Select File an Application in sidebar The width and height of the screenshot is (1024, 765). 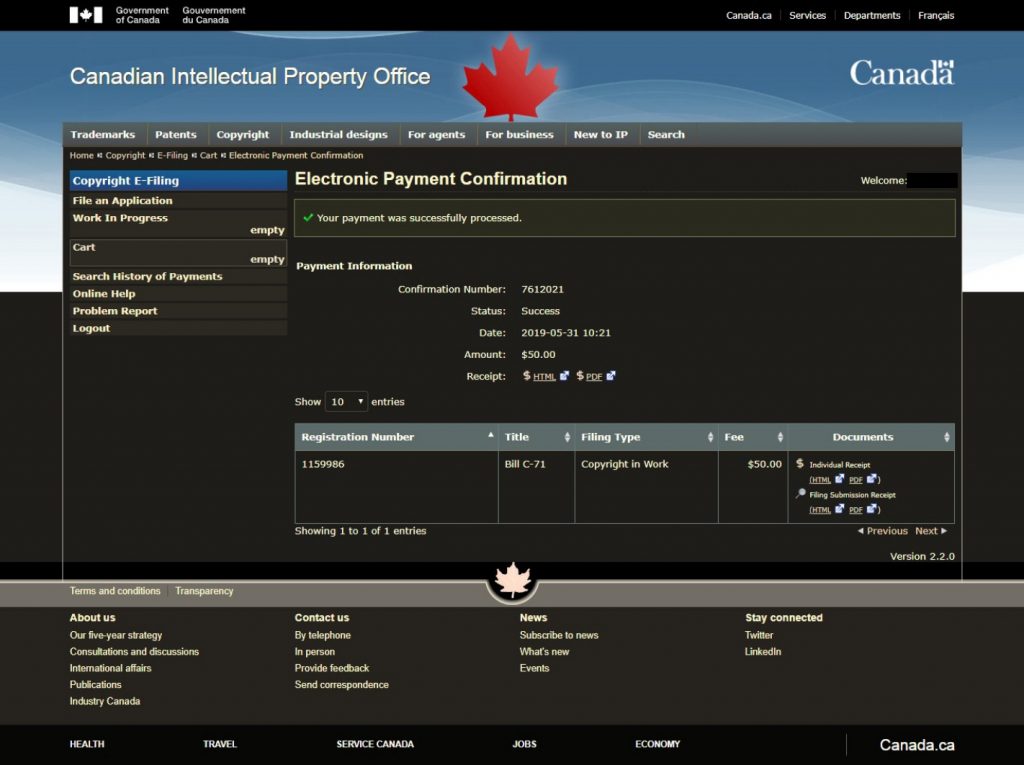point(123,201)
